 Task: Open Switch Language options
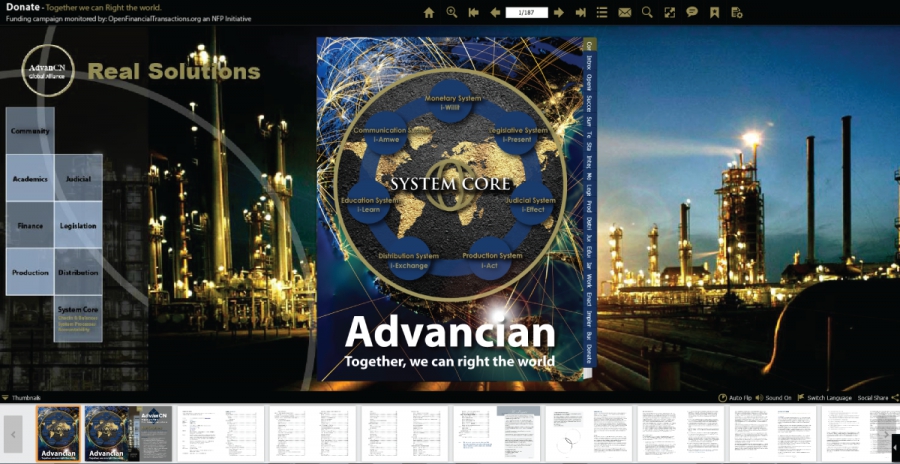(824, 398)
